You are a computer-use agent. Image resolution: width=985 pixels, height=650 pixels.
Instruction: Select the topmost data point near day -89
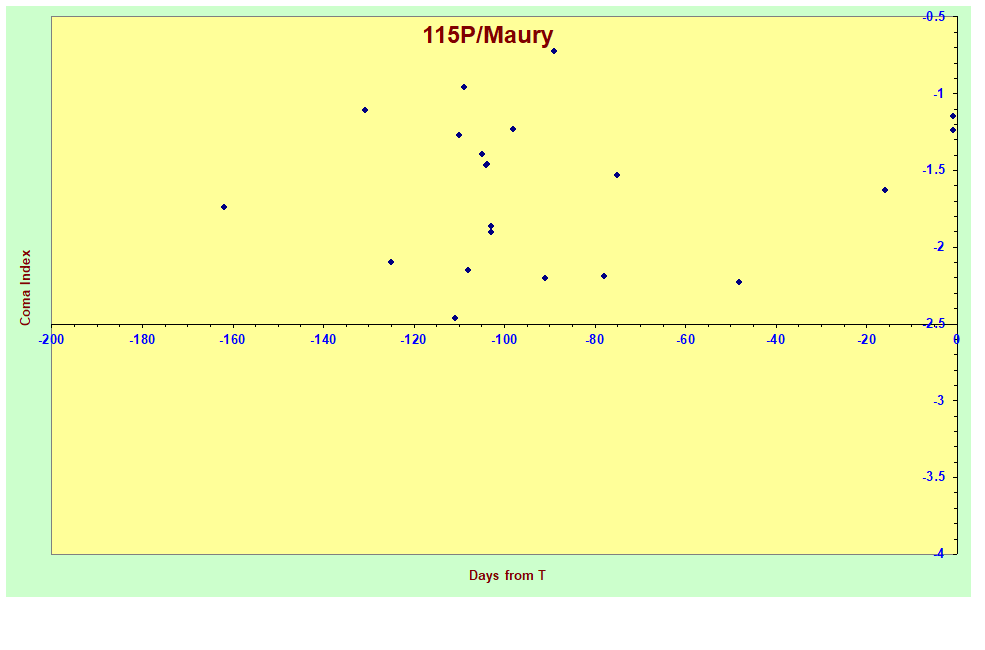553,51
